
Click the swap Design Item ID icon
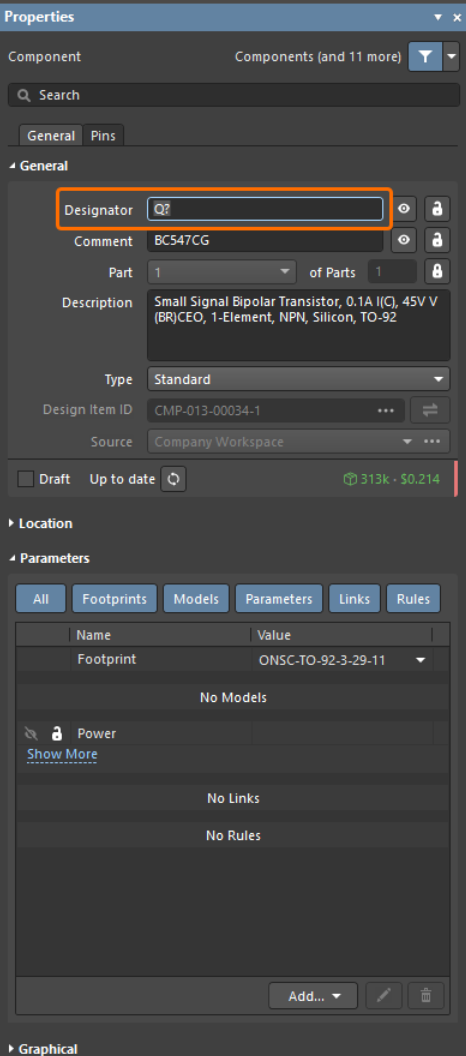point(430,410)
